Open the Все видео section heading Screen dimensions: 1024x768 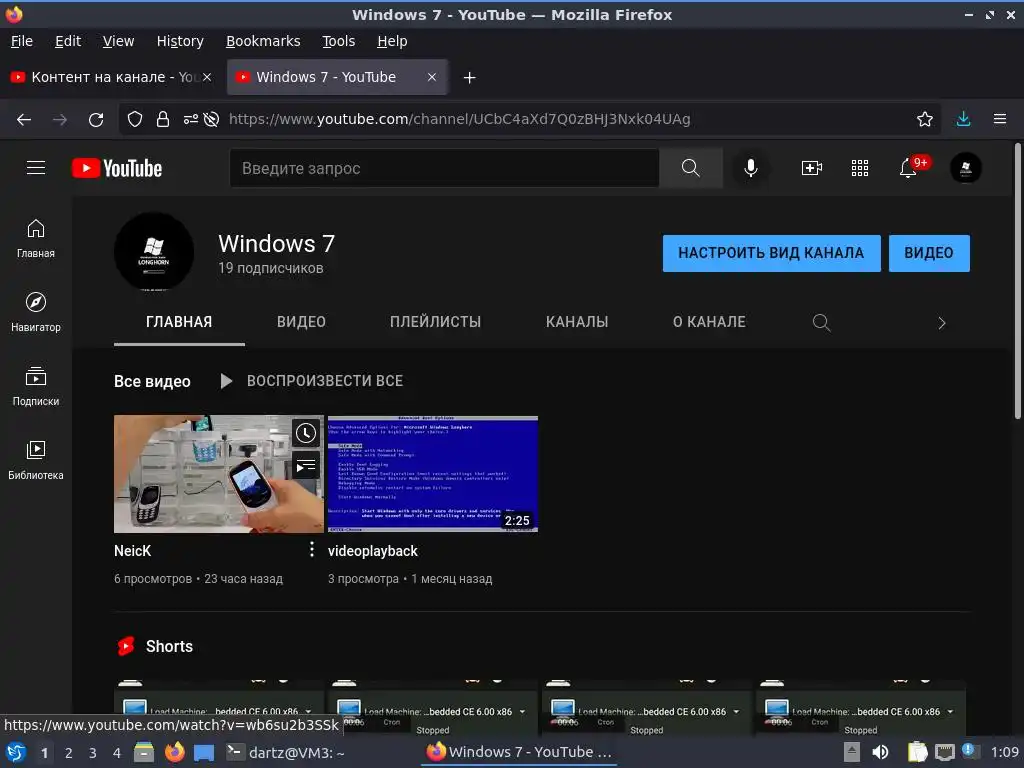point(152,381)
